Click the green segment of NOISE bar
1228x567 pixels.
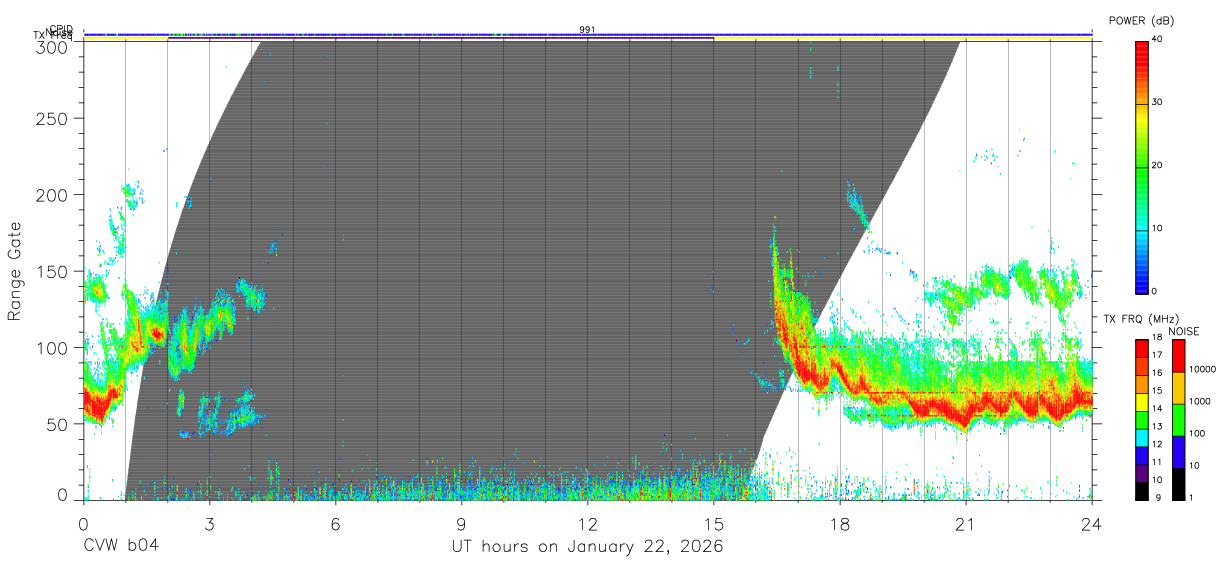(1179, 420)
